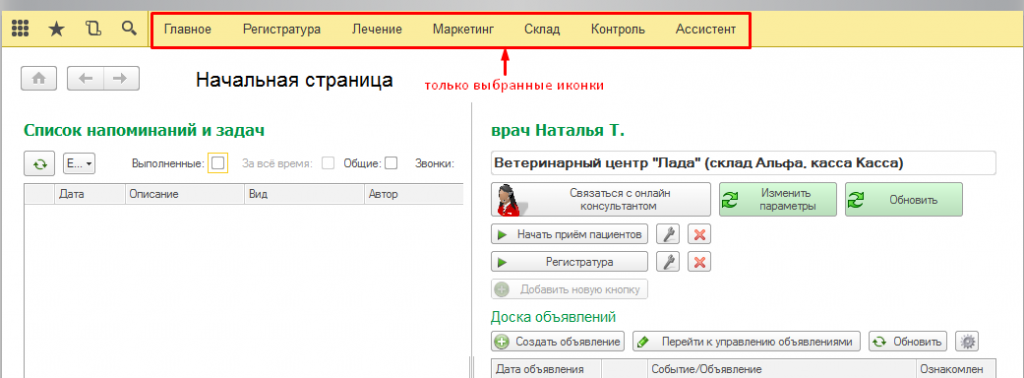This screenshot has height=378, width=1024.
Task: Open bulletin board settings gear icon
Action: coord(967,341)
